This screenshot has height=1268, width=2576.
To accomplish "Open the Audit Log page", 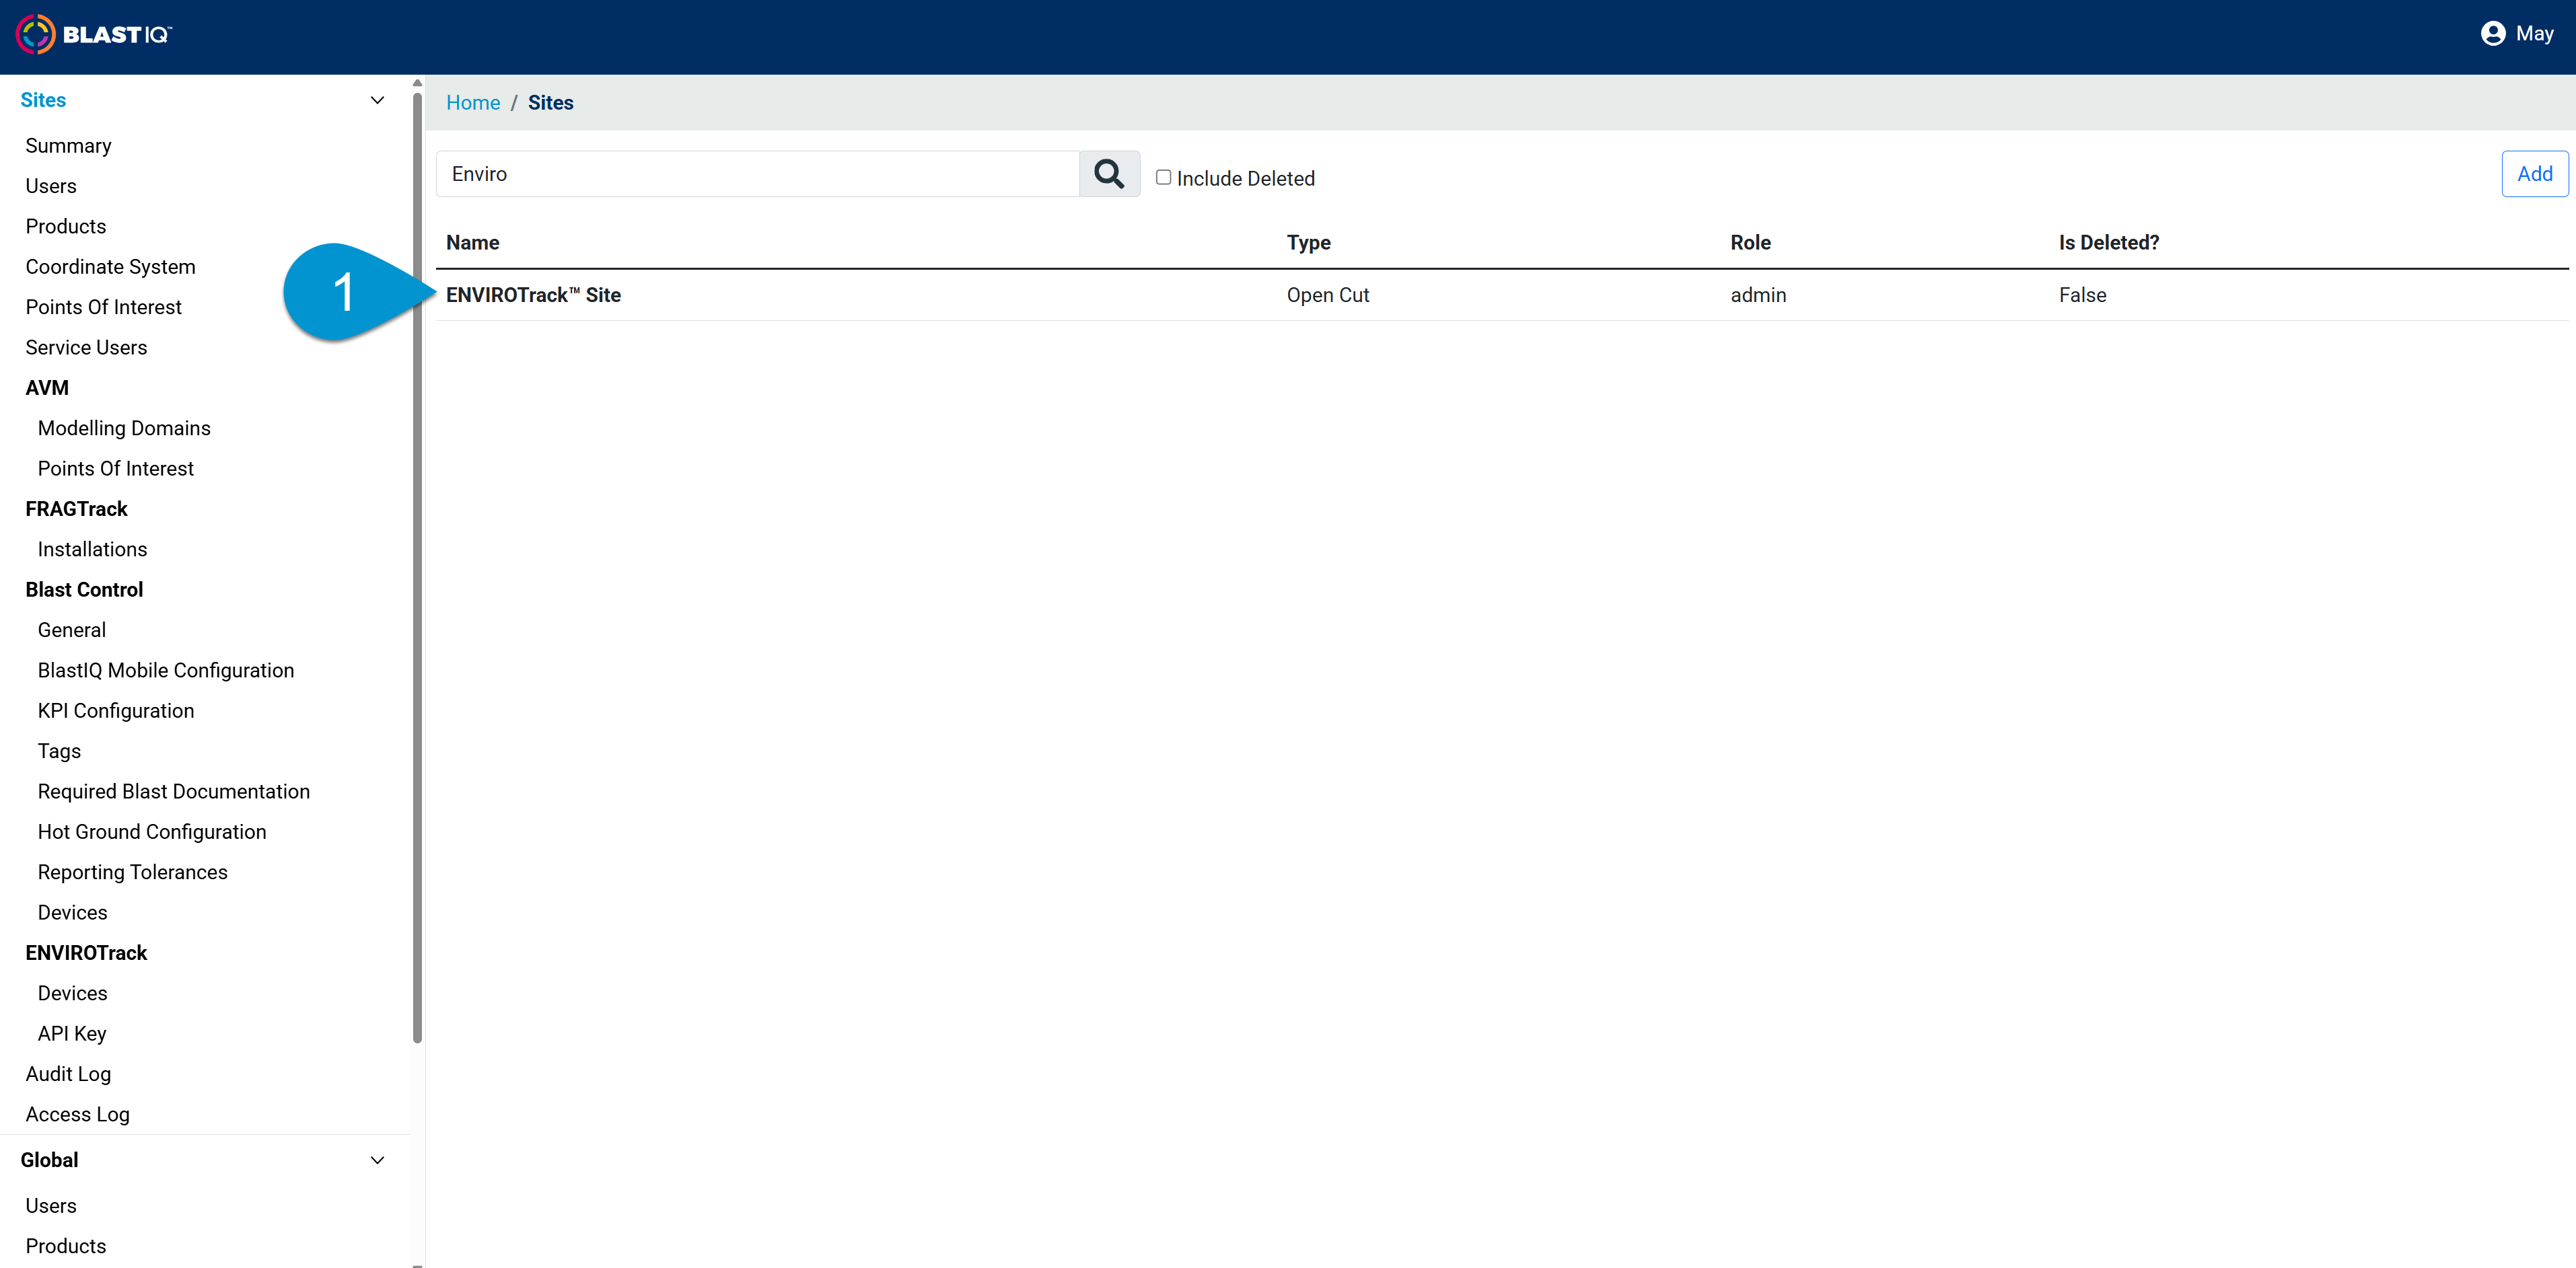I will pos(68,1074).
